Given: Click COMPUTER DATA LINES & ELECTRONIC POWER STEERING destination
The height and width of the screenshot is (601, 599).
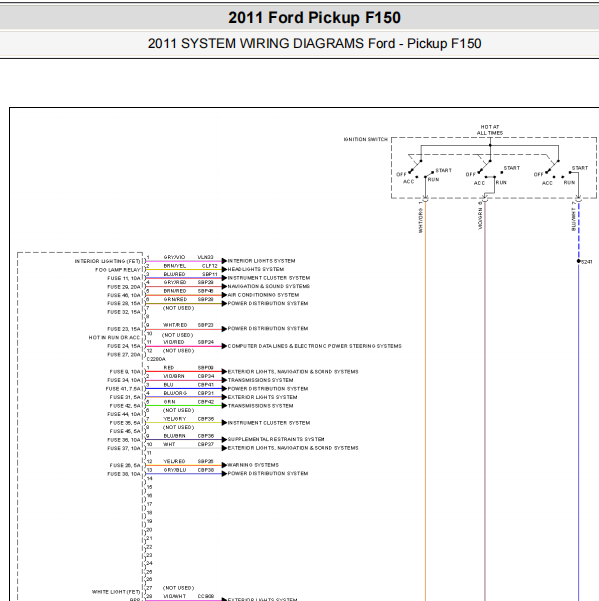Looking at the screenshot, I should click(x=315, y=346).
